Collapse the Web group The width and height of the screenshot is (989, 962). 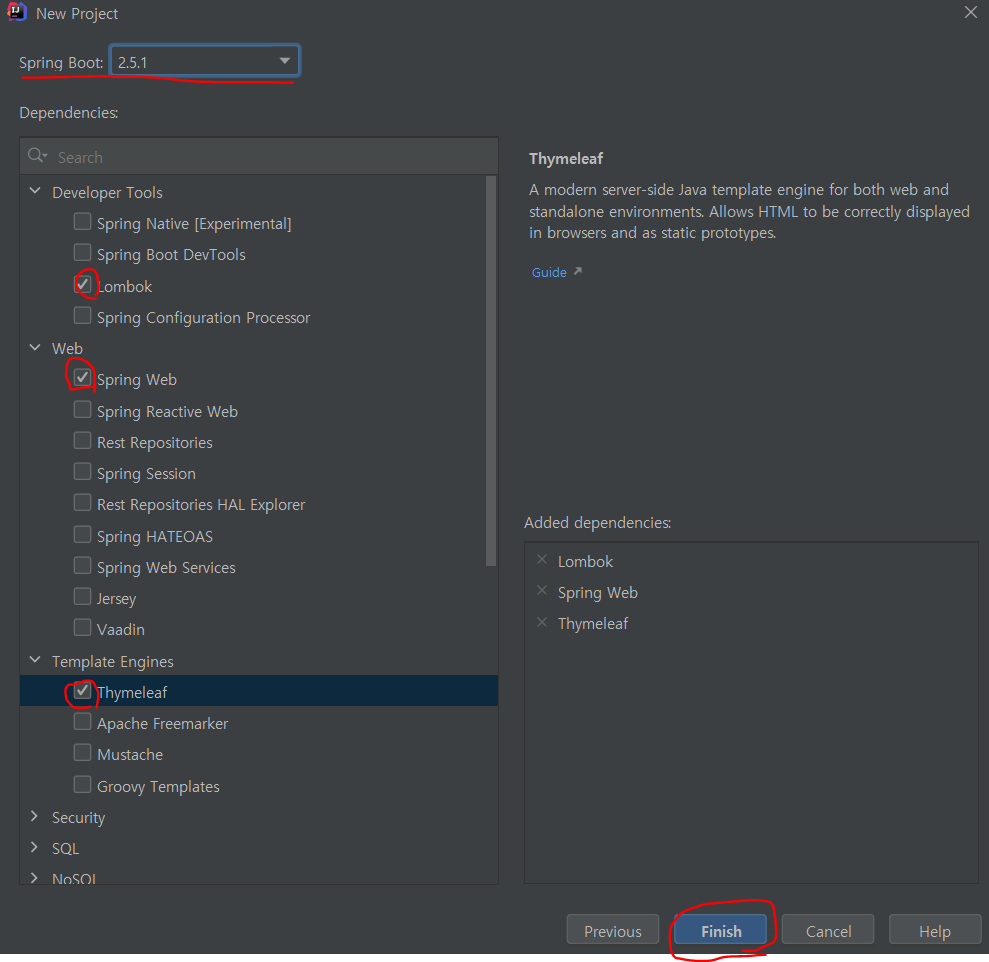(35, 347)
